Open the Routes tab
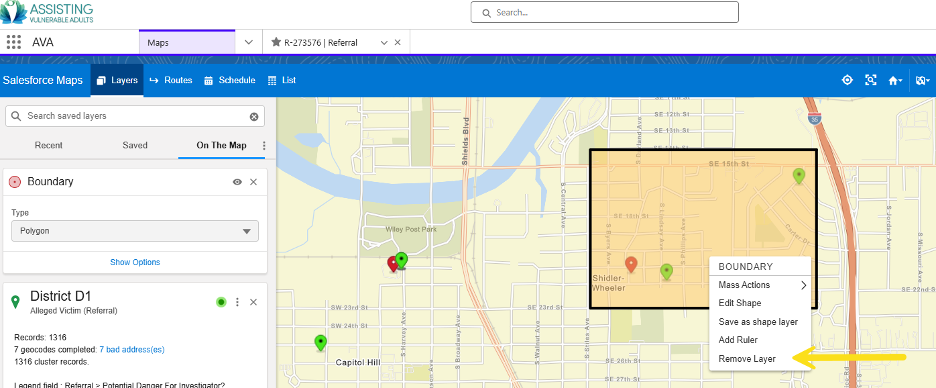This screenshot has height=388, width=936. pos(171,80)
